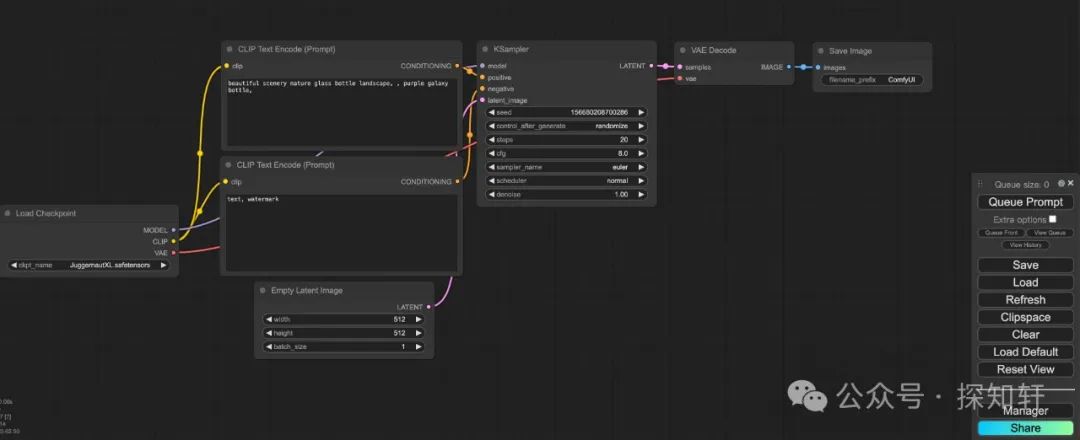The image size is (1080, 440).
Task: Click CONDITIONING output of top CLIP Text Encode
Action: point(457,66)
